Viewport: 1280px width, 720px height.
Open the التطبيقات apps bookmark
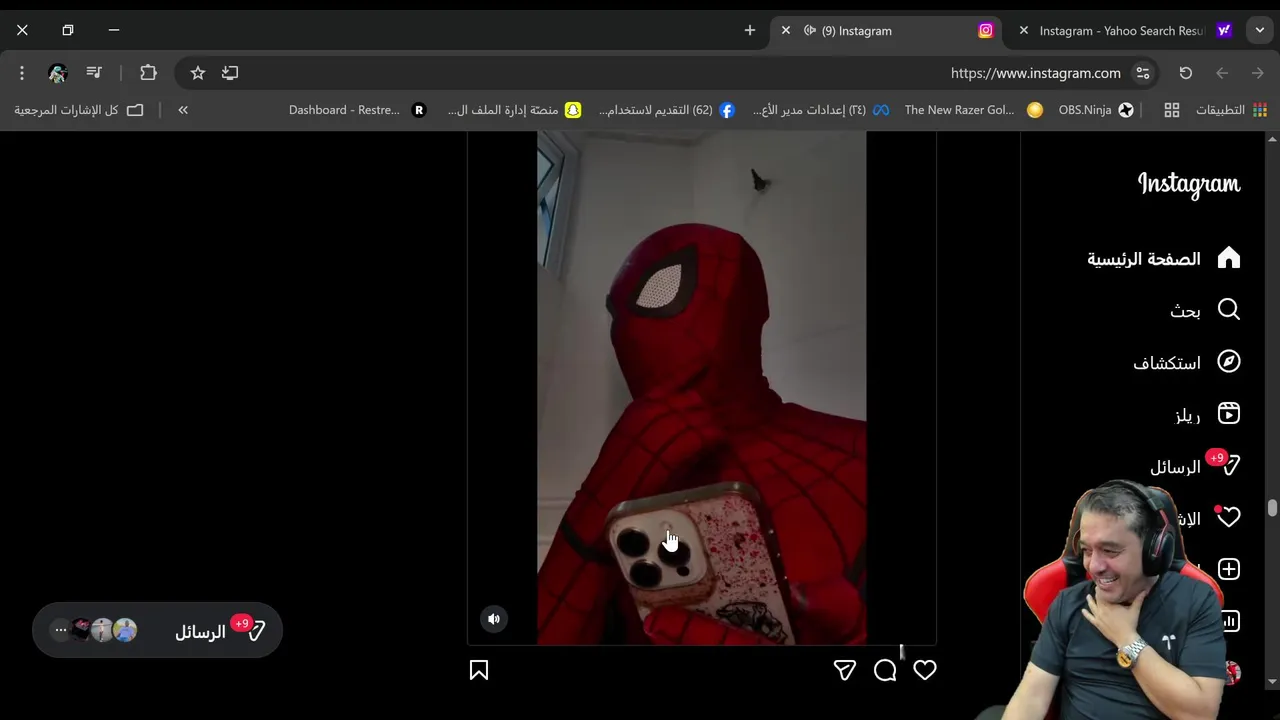pyautogui.click(x=1231, y=110)
